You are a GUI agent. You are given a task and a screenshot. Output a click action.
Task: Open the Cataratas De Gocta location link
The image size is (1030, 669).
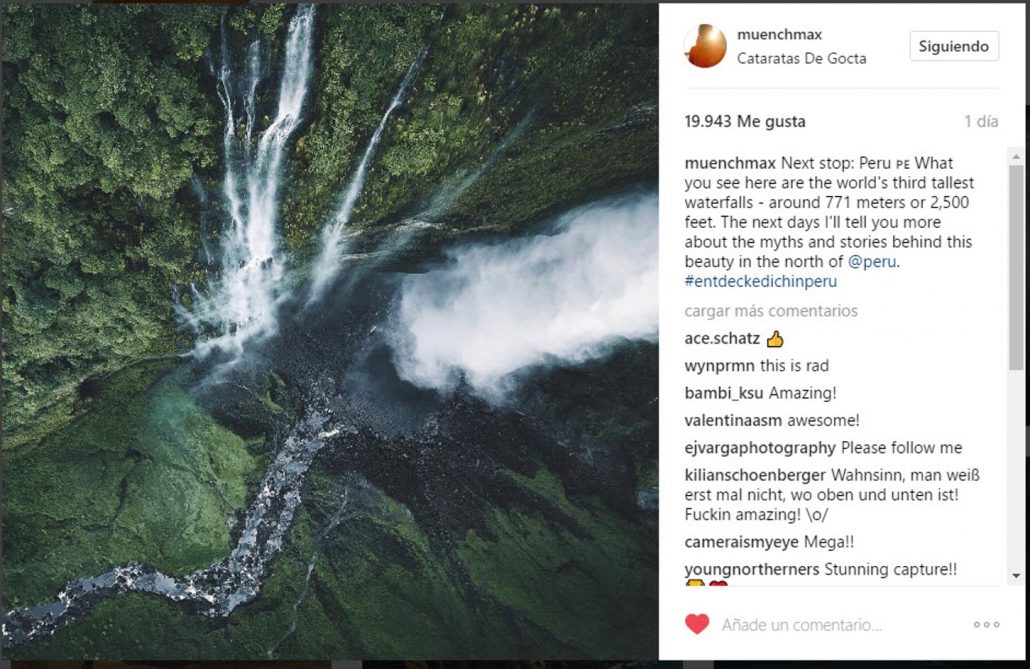click(x=801, y=58)
